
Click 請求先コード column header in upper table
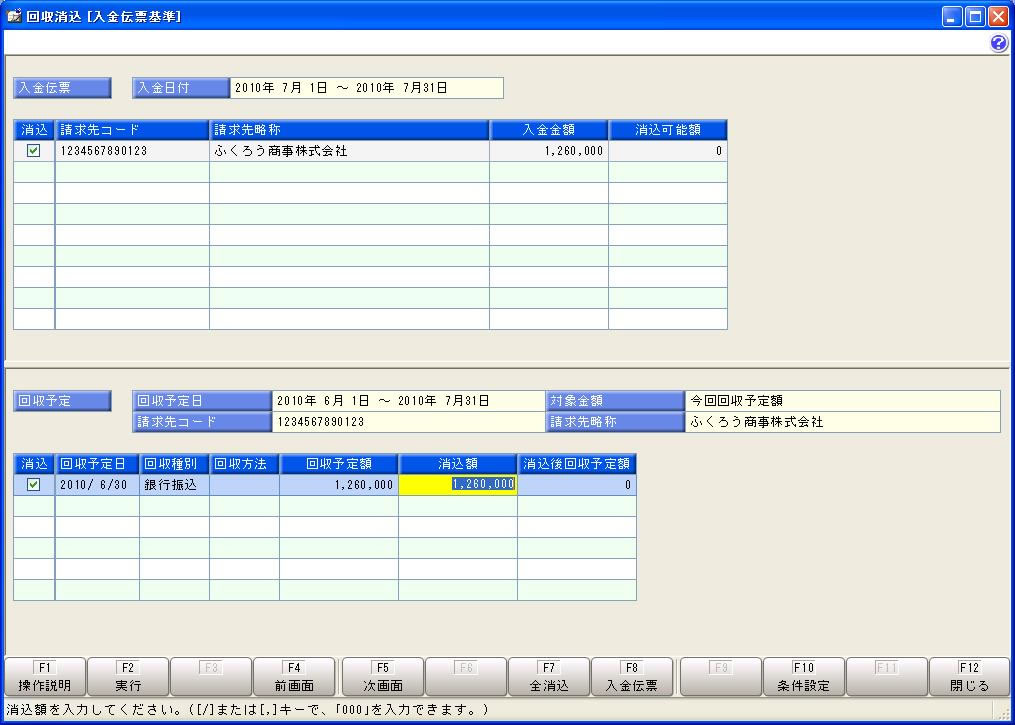(x=132, y=130)
